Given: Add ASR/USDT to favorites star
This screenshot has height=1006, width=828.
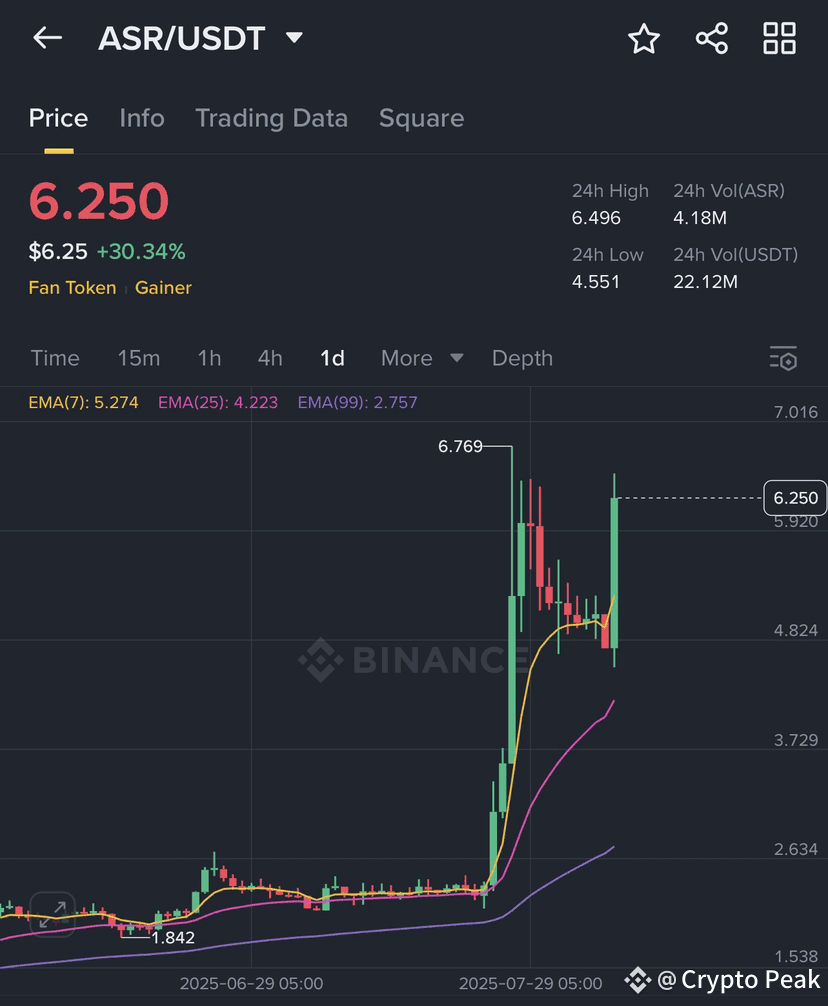Looking at the screenshot, I should (643, 38).
